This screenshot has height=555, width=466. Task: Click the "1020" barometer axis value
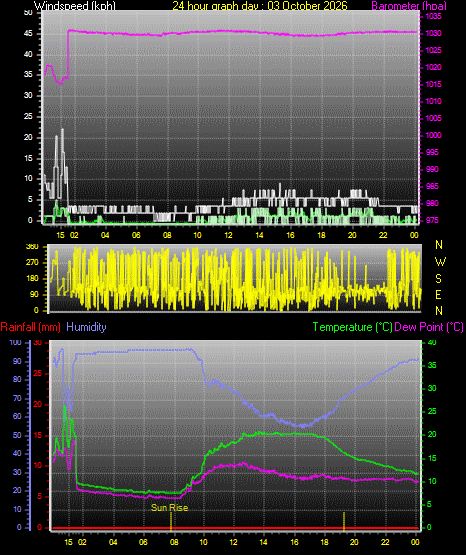(x=433, y=67)
